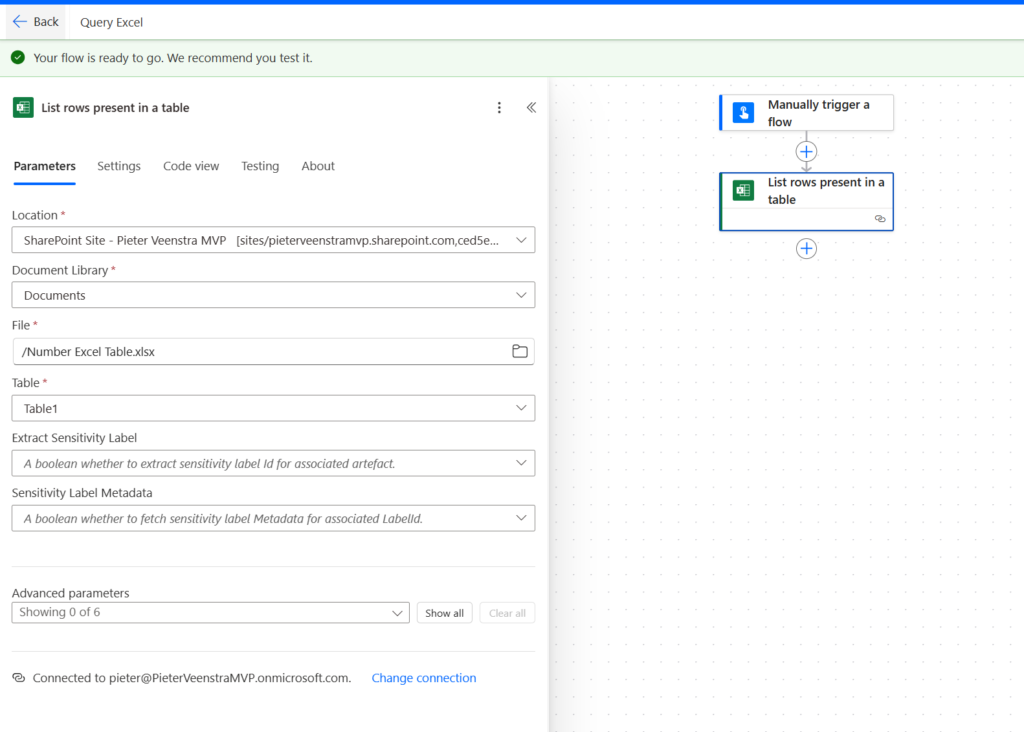The image size is (1024, 732).
Task: Click the connection link icon beside Connected to
Action: tap(18, 678)
